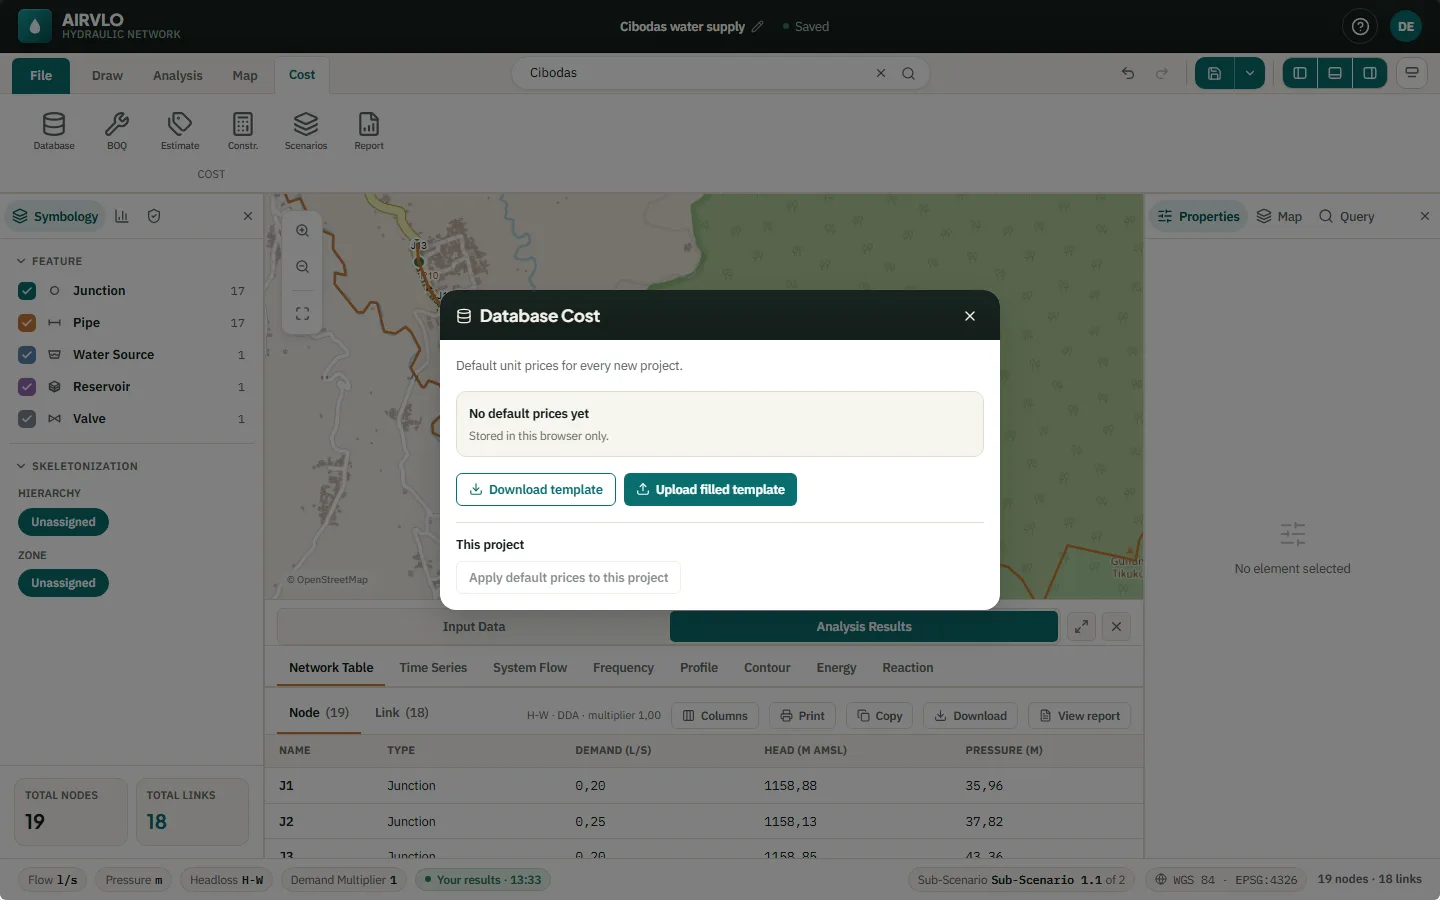Screen dimensions: 1440x900
Task: Open the BOQ wrench tool
Action: tap(117, 131)
